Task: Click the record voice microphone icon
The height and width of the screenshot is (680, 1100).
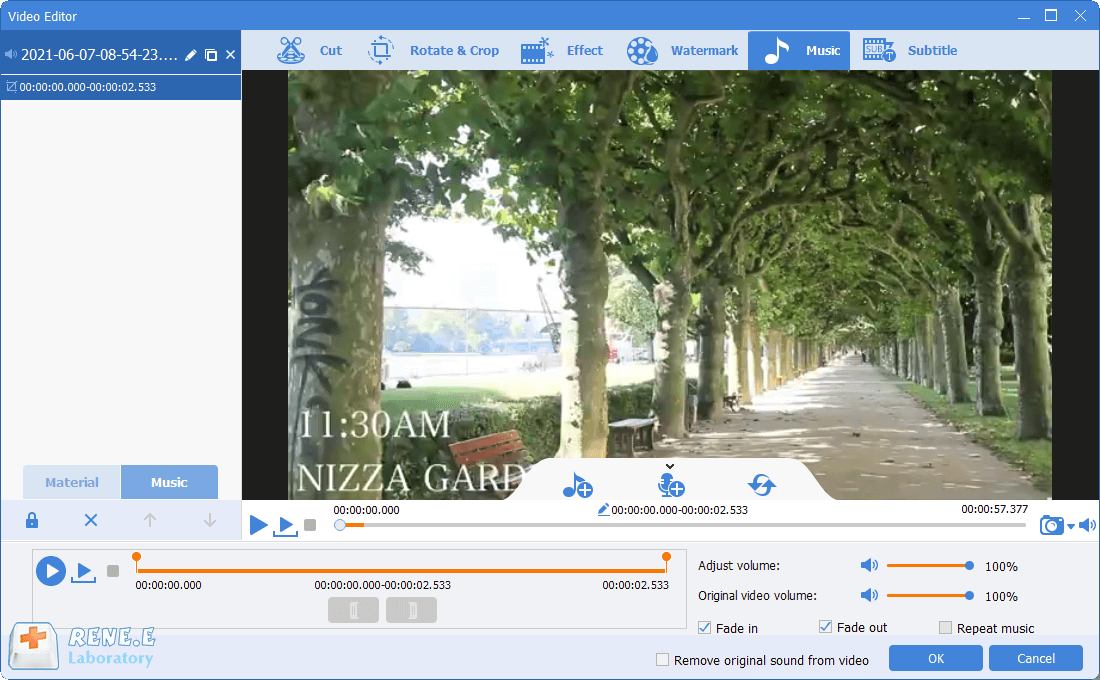Action: [670, 485]
